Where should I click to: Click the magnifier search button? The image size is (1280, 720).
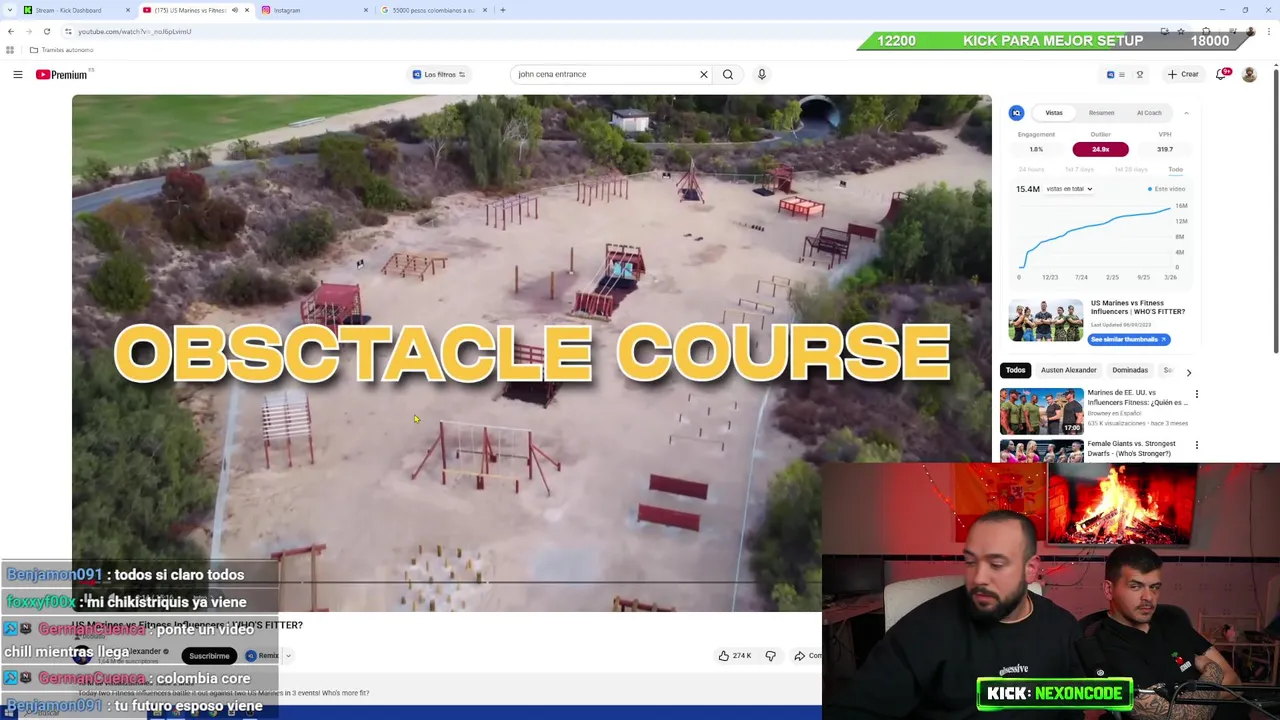coord(728,74)
